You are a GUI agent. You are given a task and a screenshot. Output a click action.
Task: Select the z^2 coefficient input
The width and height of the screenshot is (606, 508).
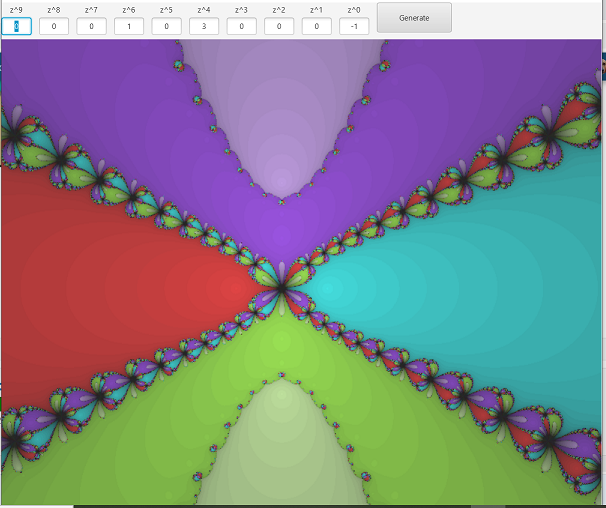279,26
